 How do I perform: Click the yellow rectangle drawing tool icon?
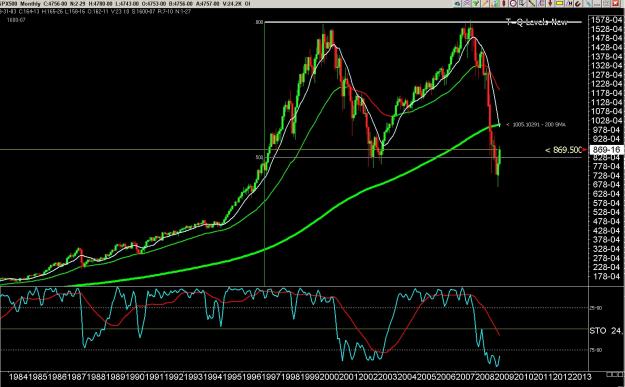tap(559, 4)
